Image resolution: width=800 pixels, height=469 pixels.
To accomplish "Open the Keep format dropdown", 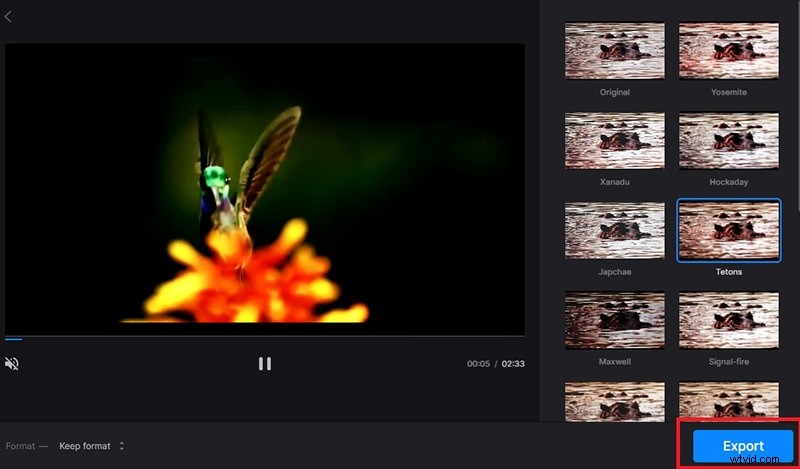I will pyautogui.click(x=91, y=446).
